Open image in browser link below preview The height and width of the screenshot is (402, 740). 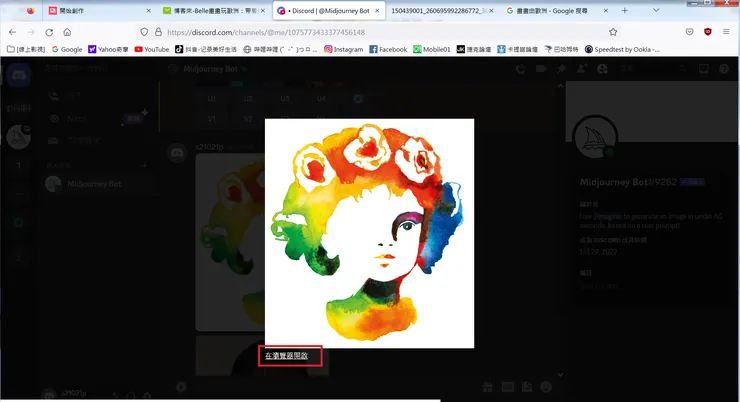[x=286, y=356]
